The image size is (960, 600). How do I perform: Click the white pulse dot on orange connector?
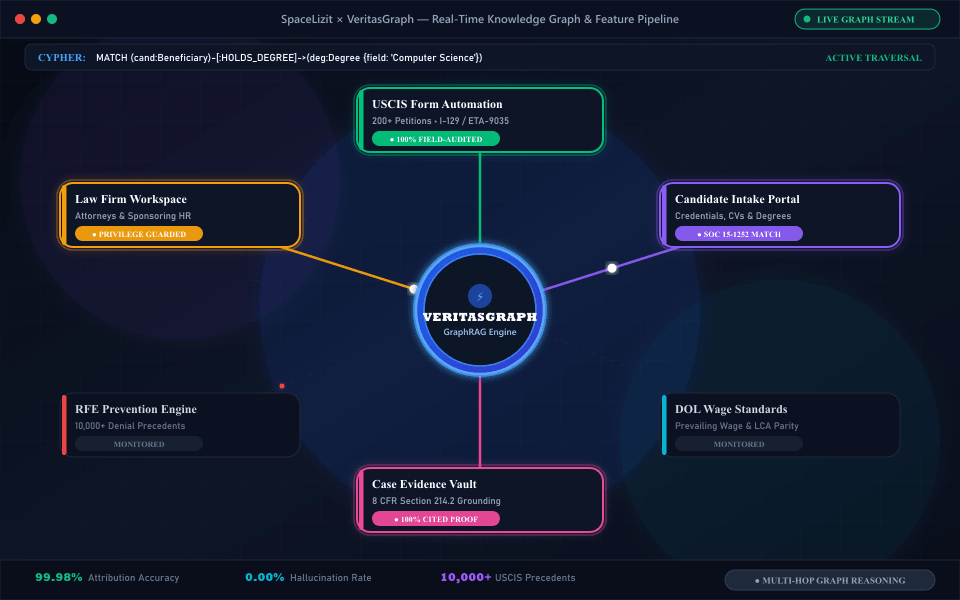[413, 288]
